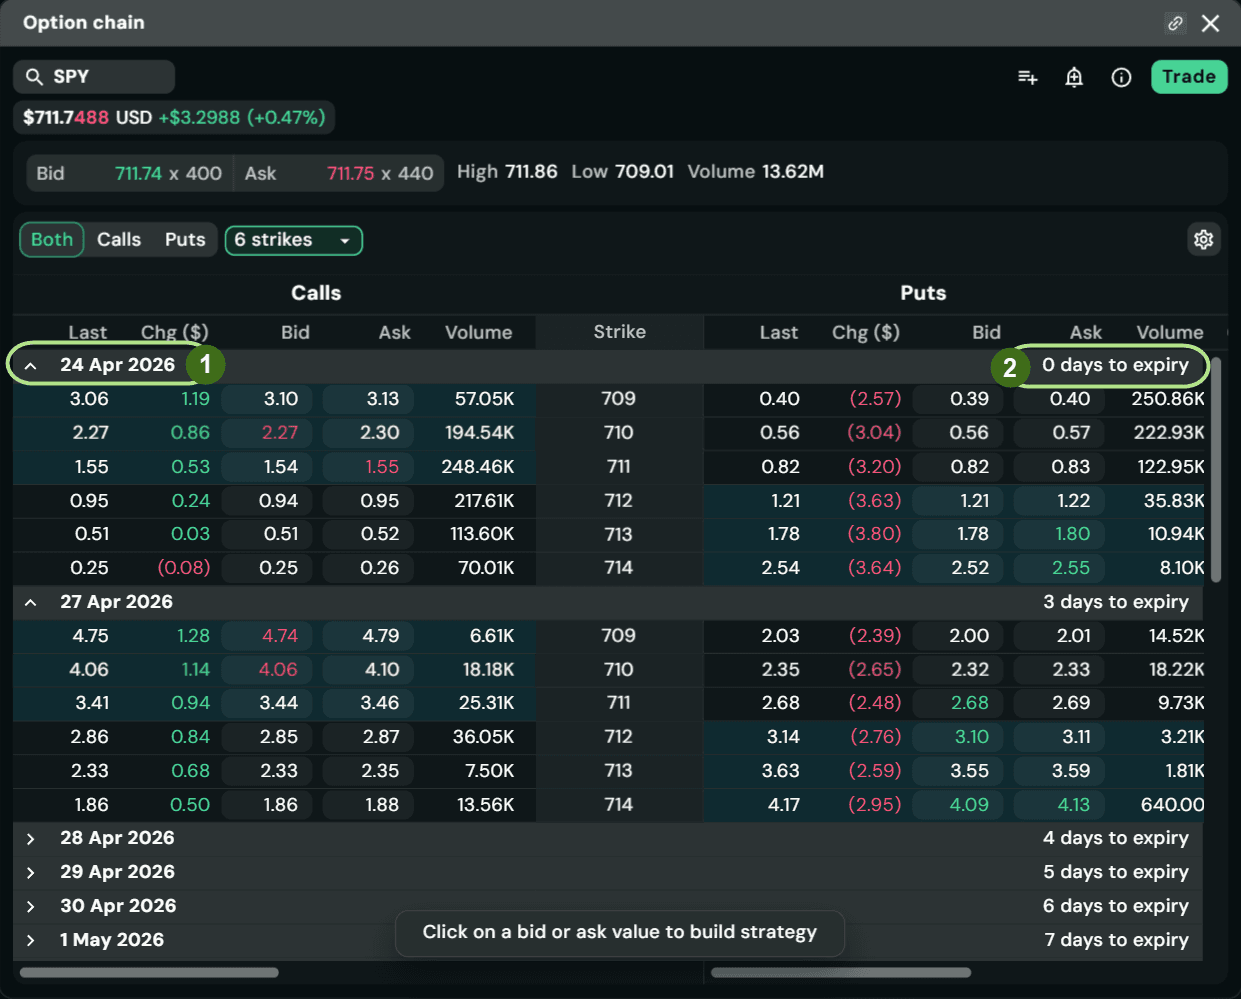Screen dimensions: 1241x999
Task: Close the Option chain panel
Action: pos(1210,22)
